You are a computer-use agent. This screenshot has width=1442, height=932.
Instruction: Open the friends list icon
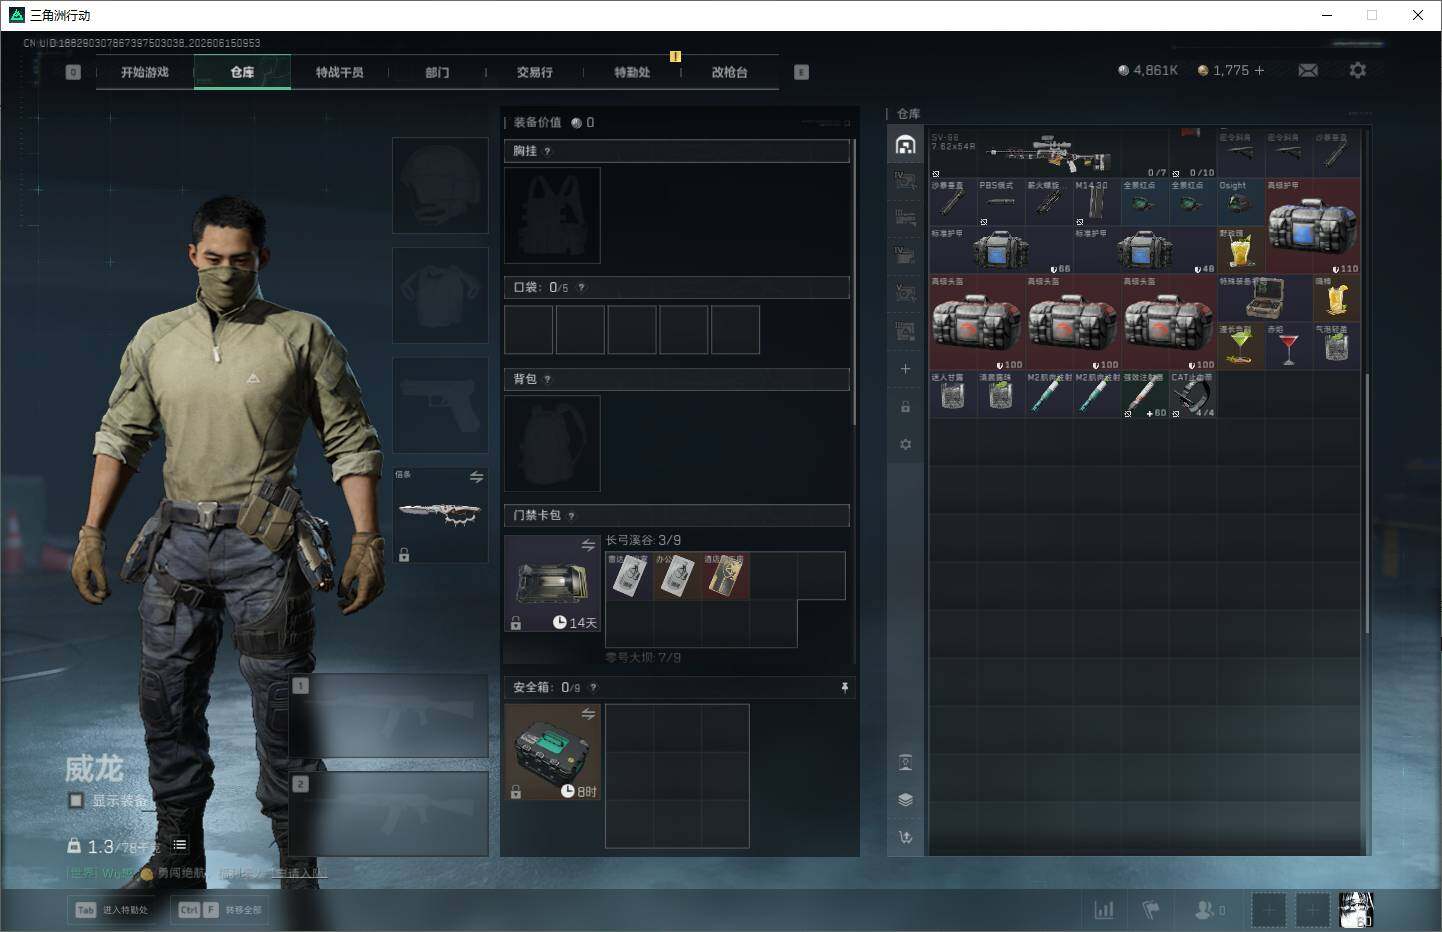1209,910
